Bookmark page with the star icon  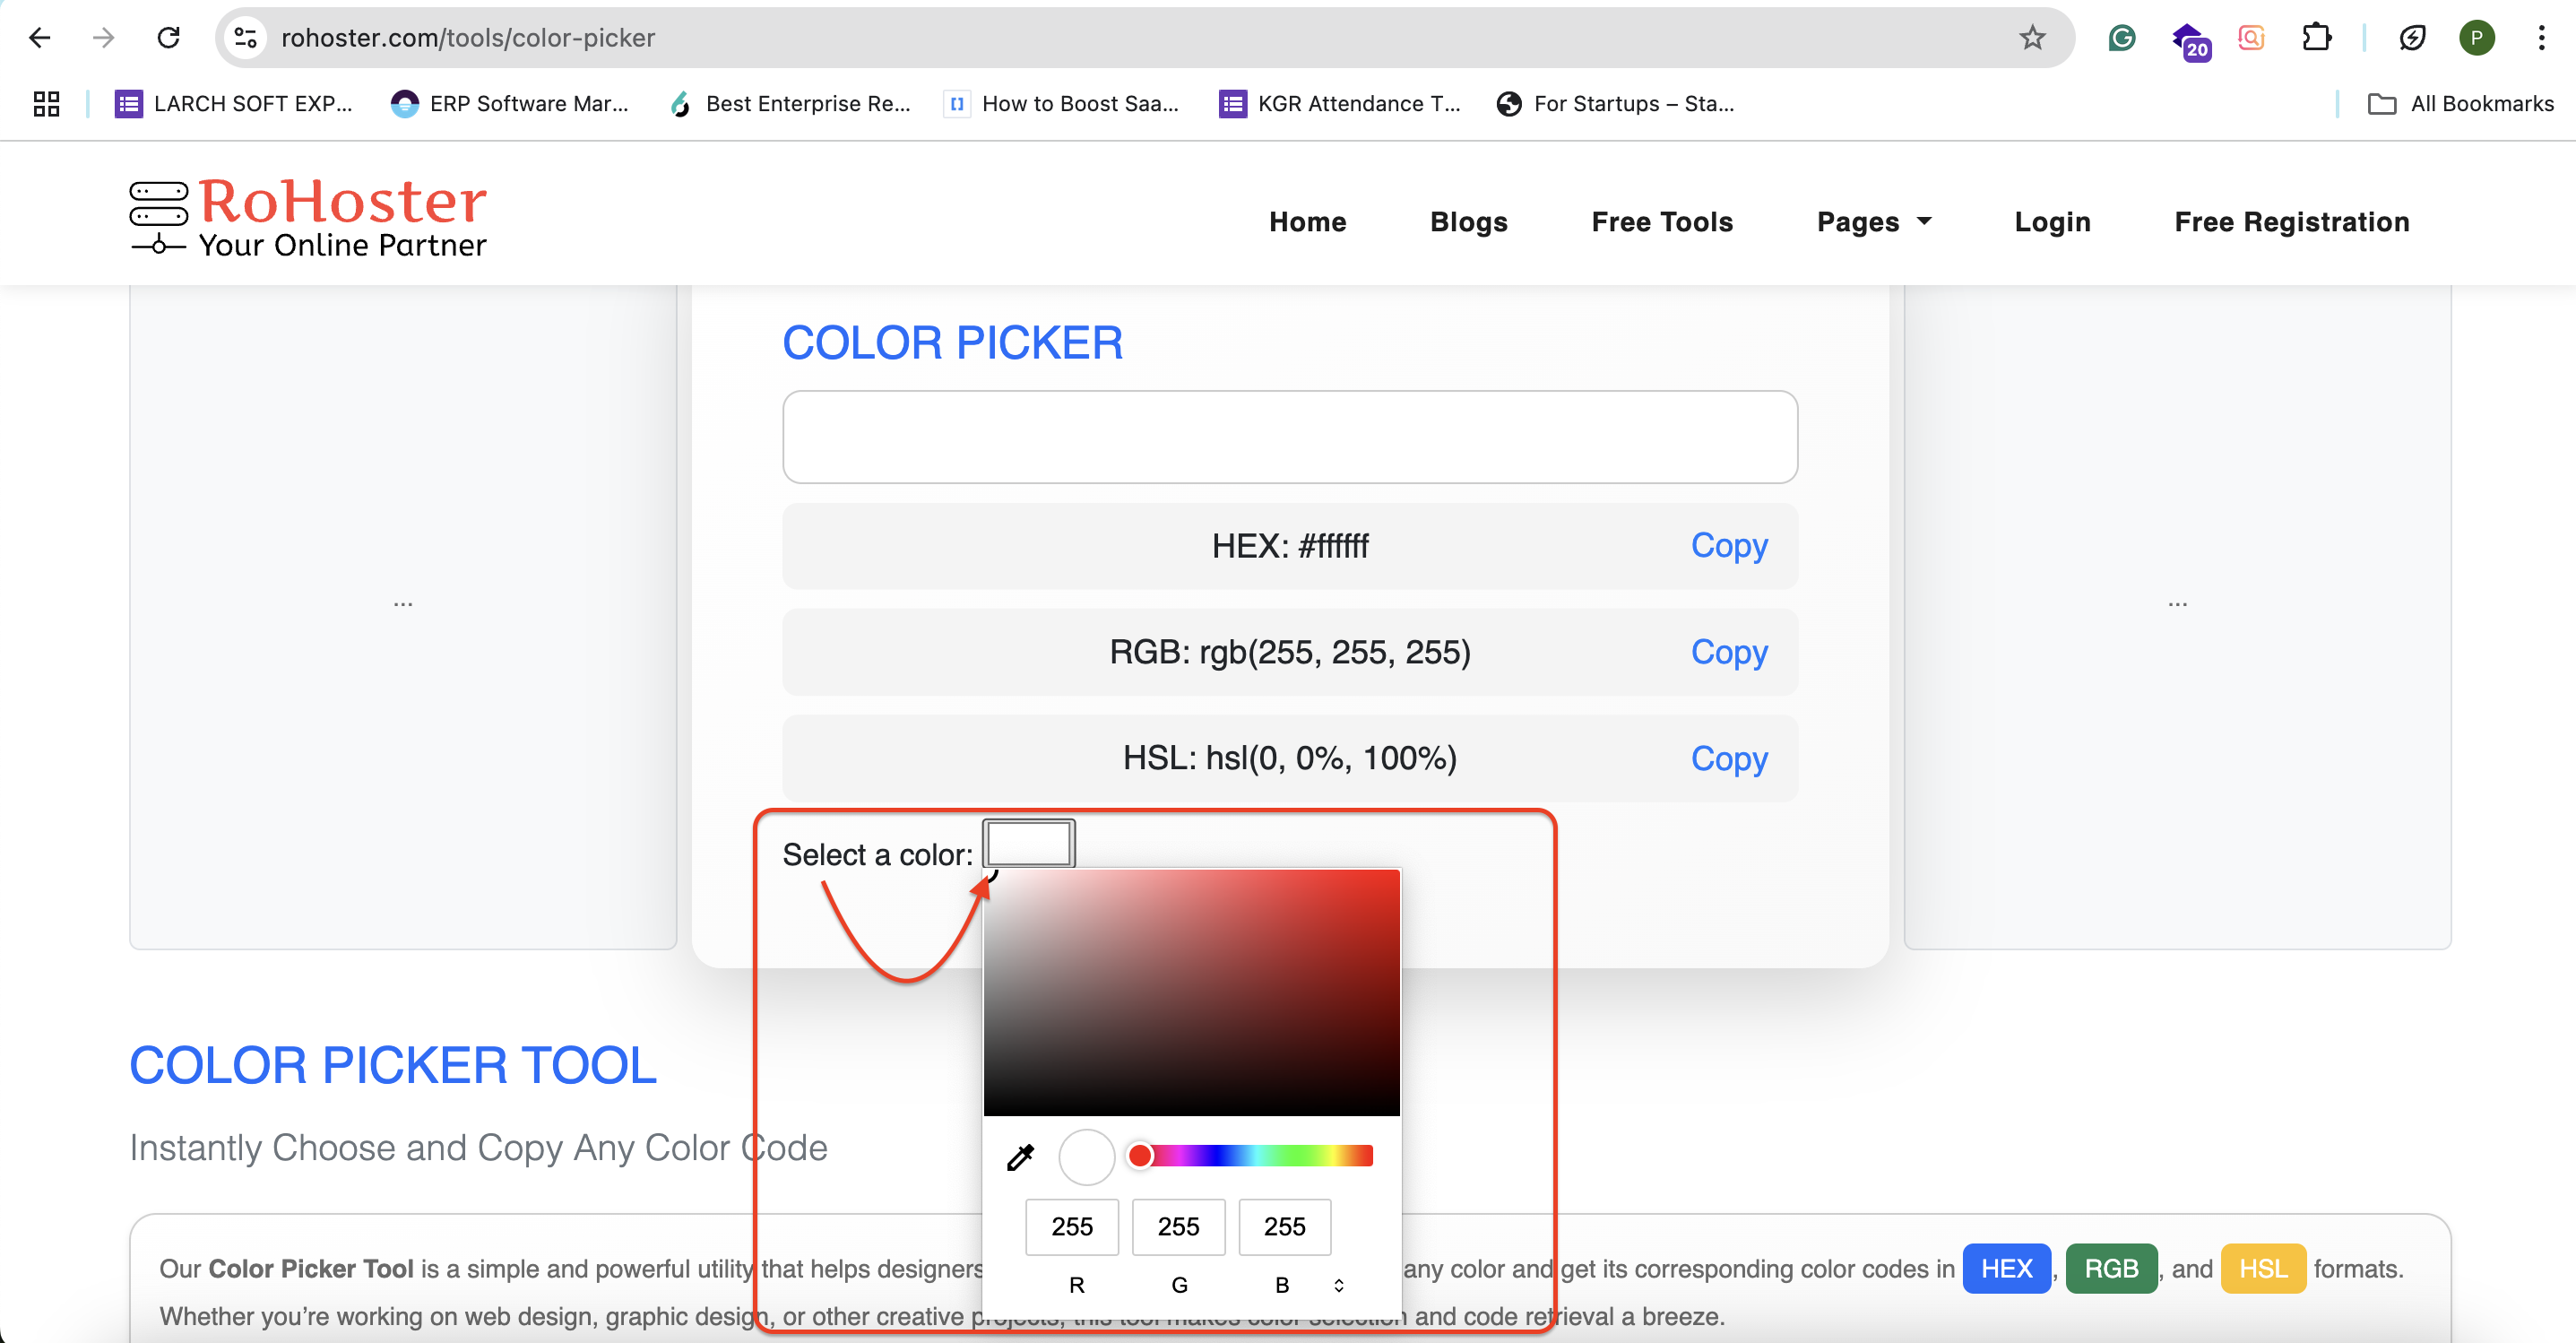2031,38
